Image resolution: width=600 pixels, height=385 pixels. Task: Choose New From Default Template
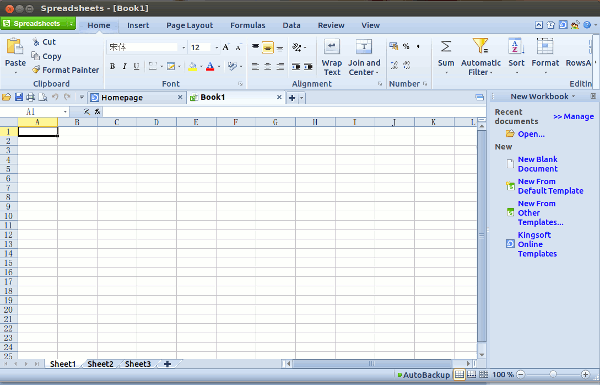550,186
